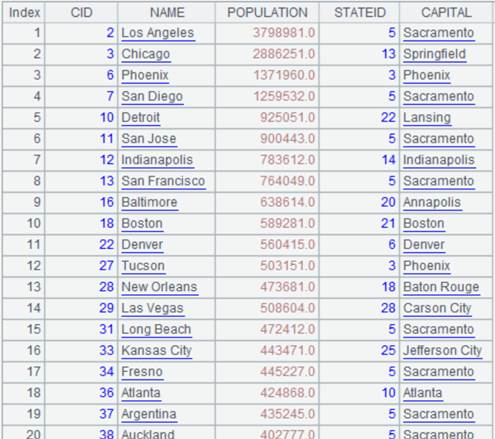Click Detroit population value 925051.0
Viewport: 495px width, 439px height.
pyautogui.click(x=287, y=118)
